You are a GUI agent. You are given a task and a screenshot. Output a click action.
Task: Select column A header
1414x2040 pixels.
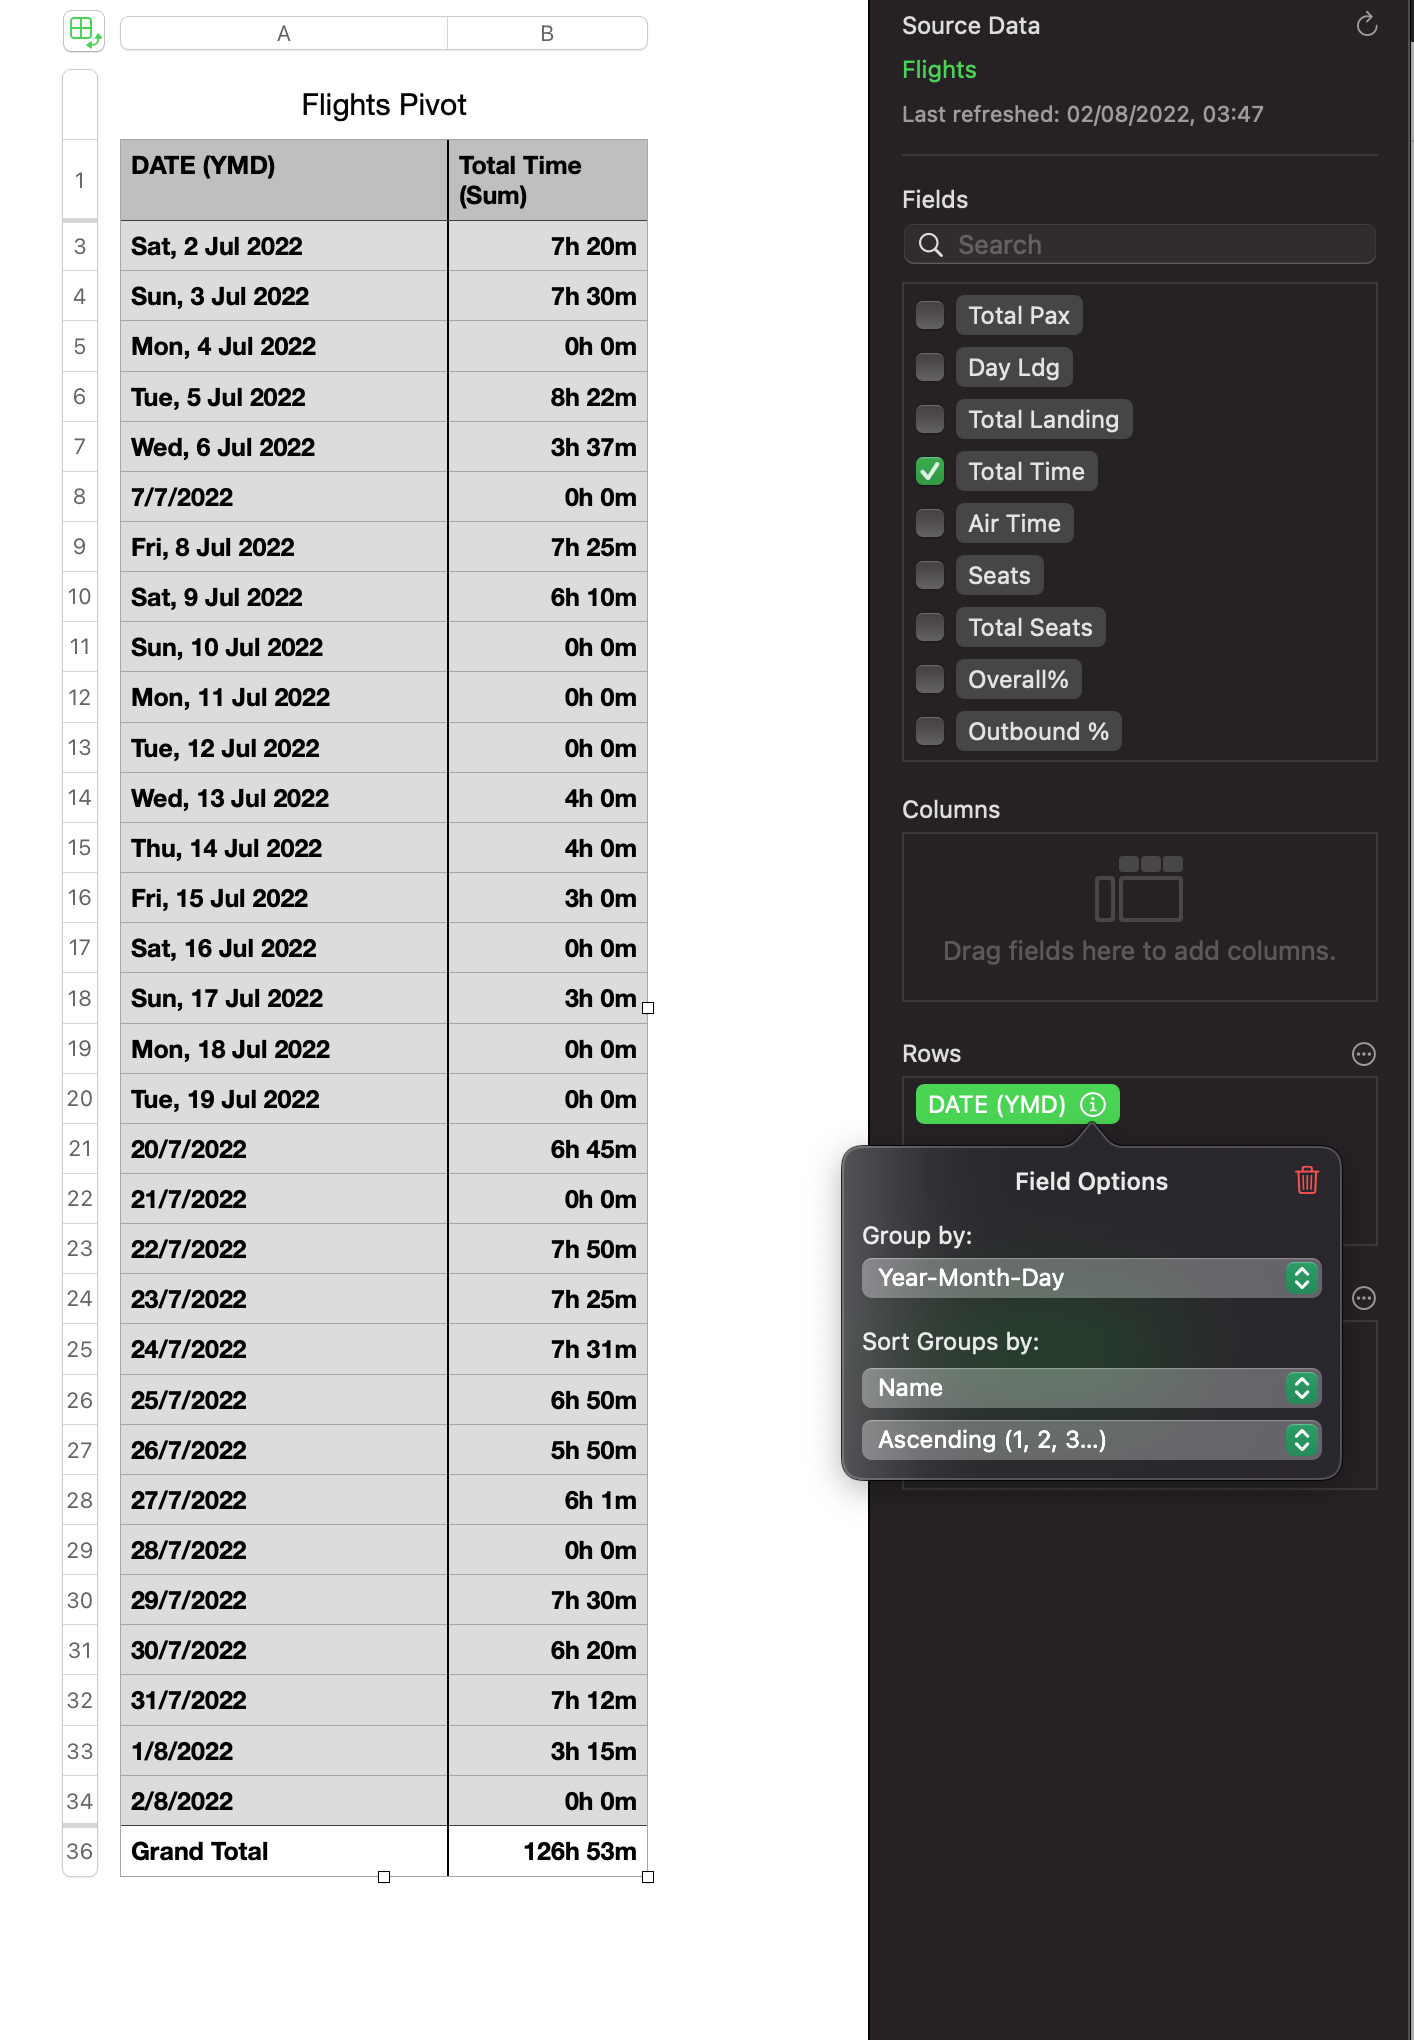(284, 34)
